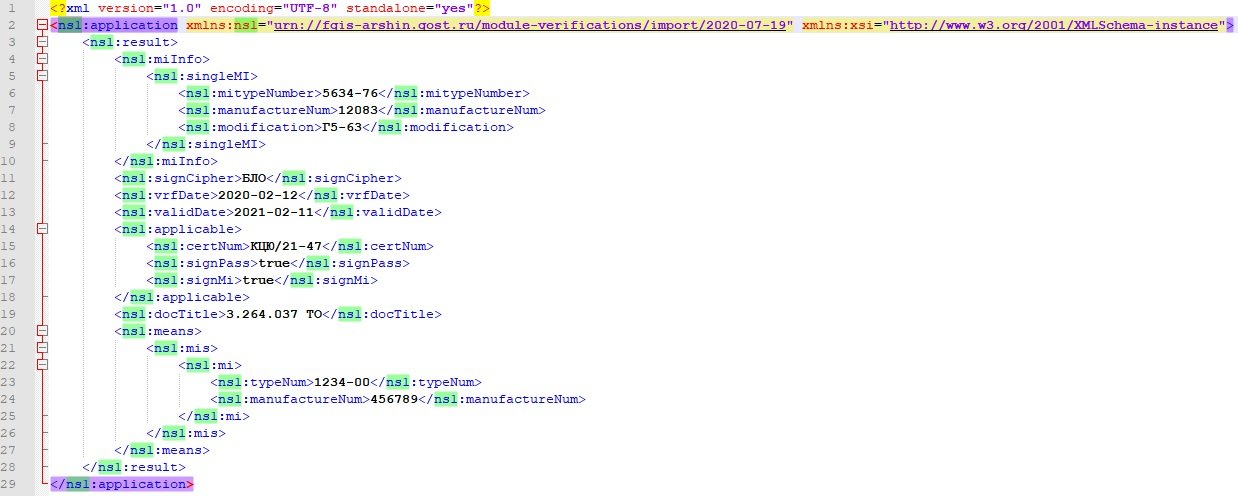The height and width of the screenshot is (496, 1238).
Task: Fold the ns1:mis element
Action: (41, 348)
